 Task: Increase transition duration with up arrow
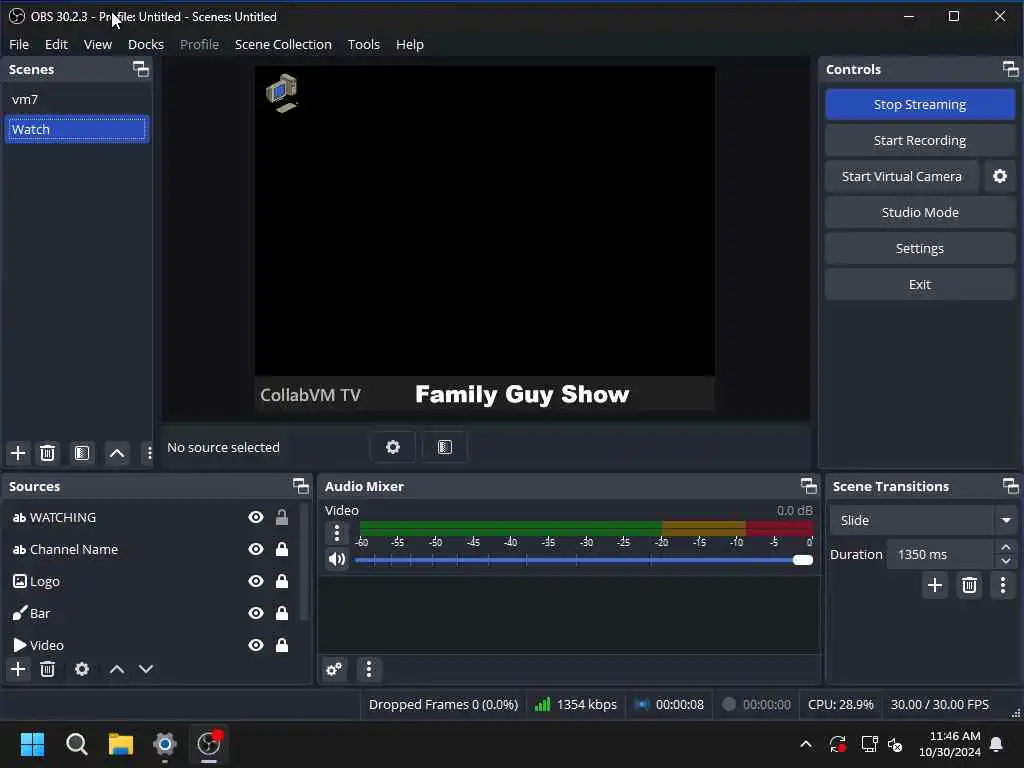click(1006, 547)
